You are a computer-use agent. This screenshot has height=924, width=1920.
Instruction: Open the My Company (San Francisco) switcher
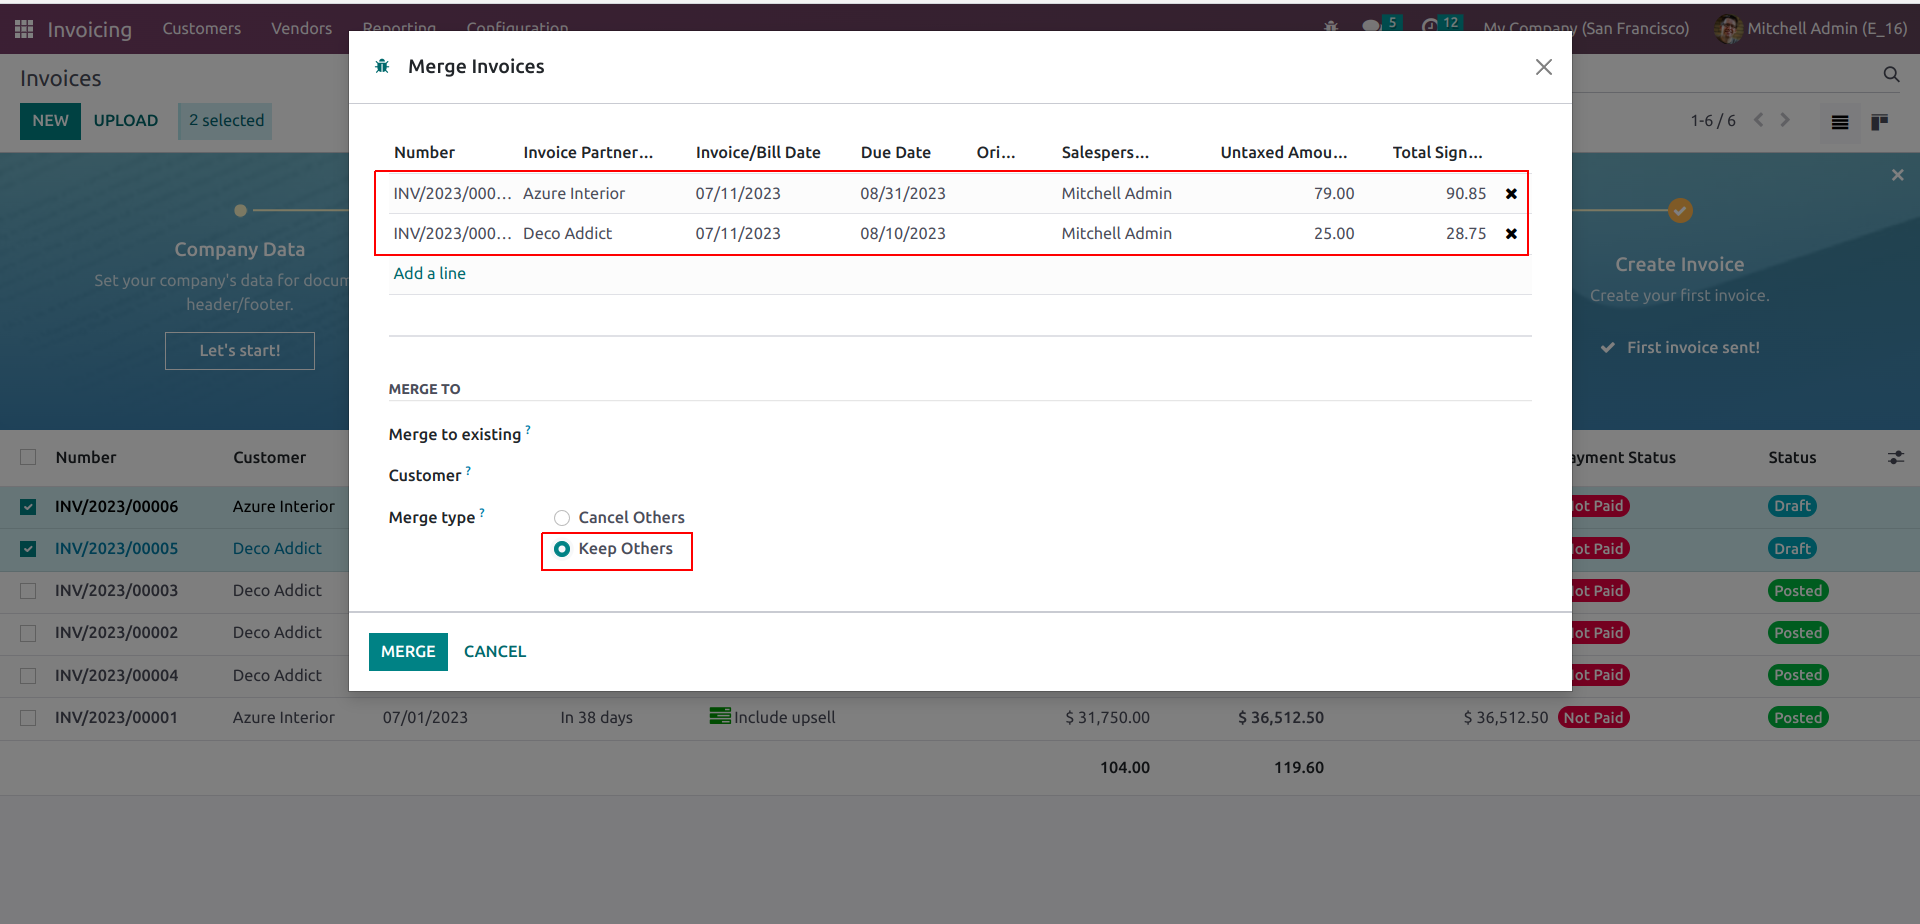[x=1586, y=29]
